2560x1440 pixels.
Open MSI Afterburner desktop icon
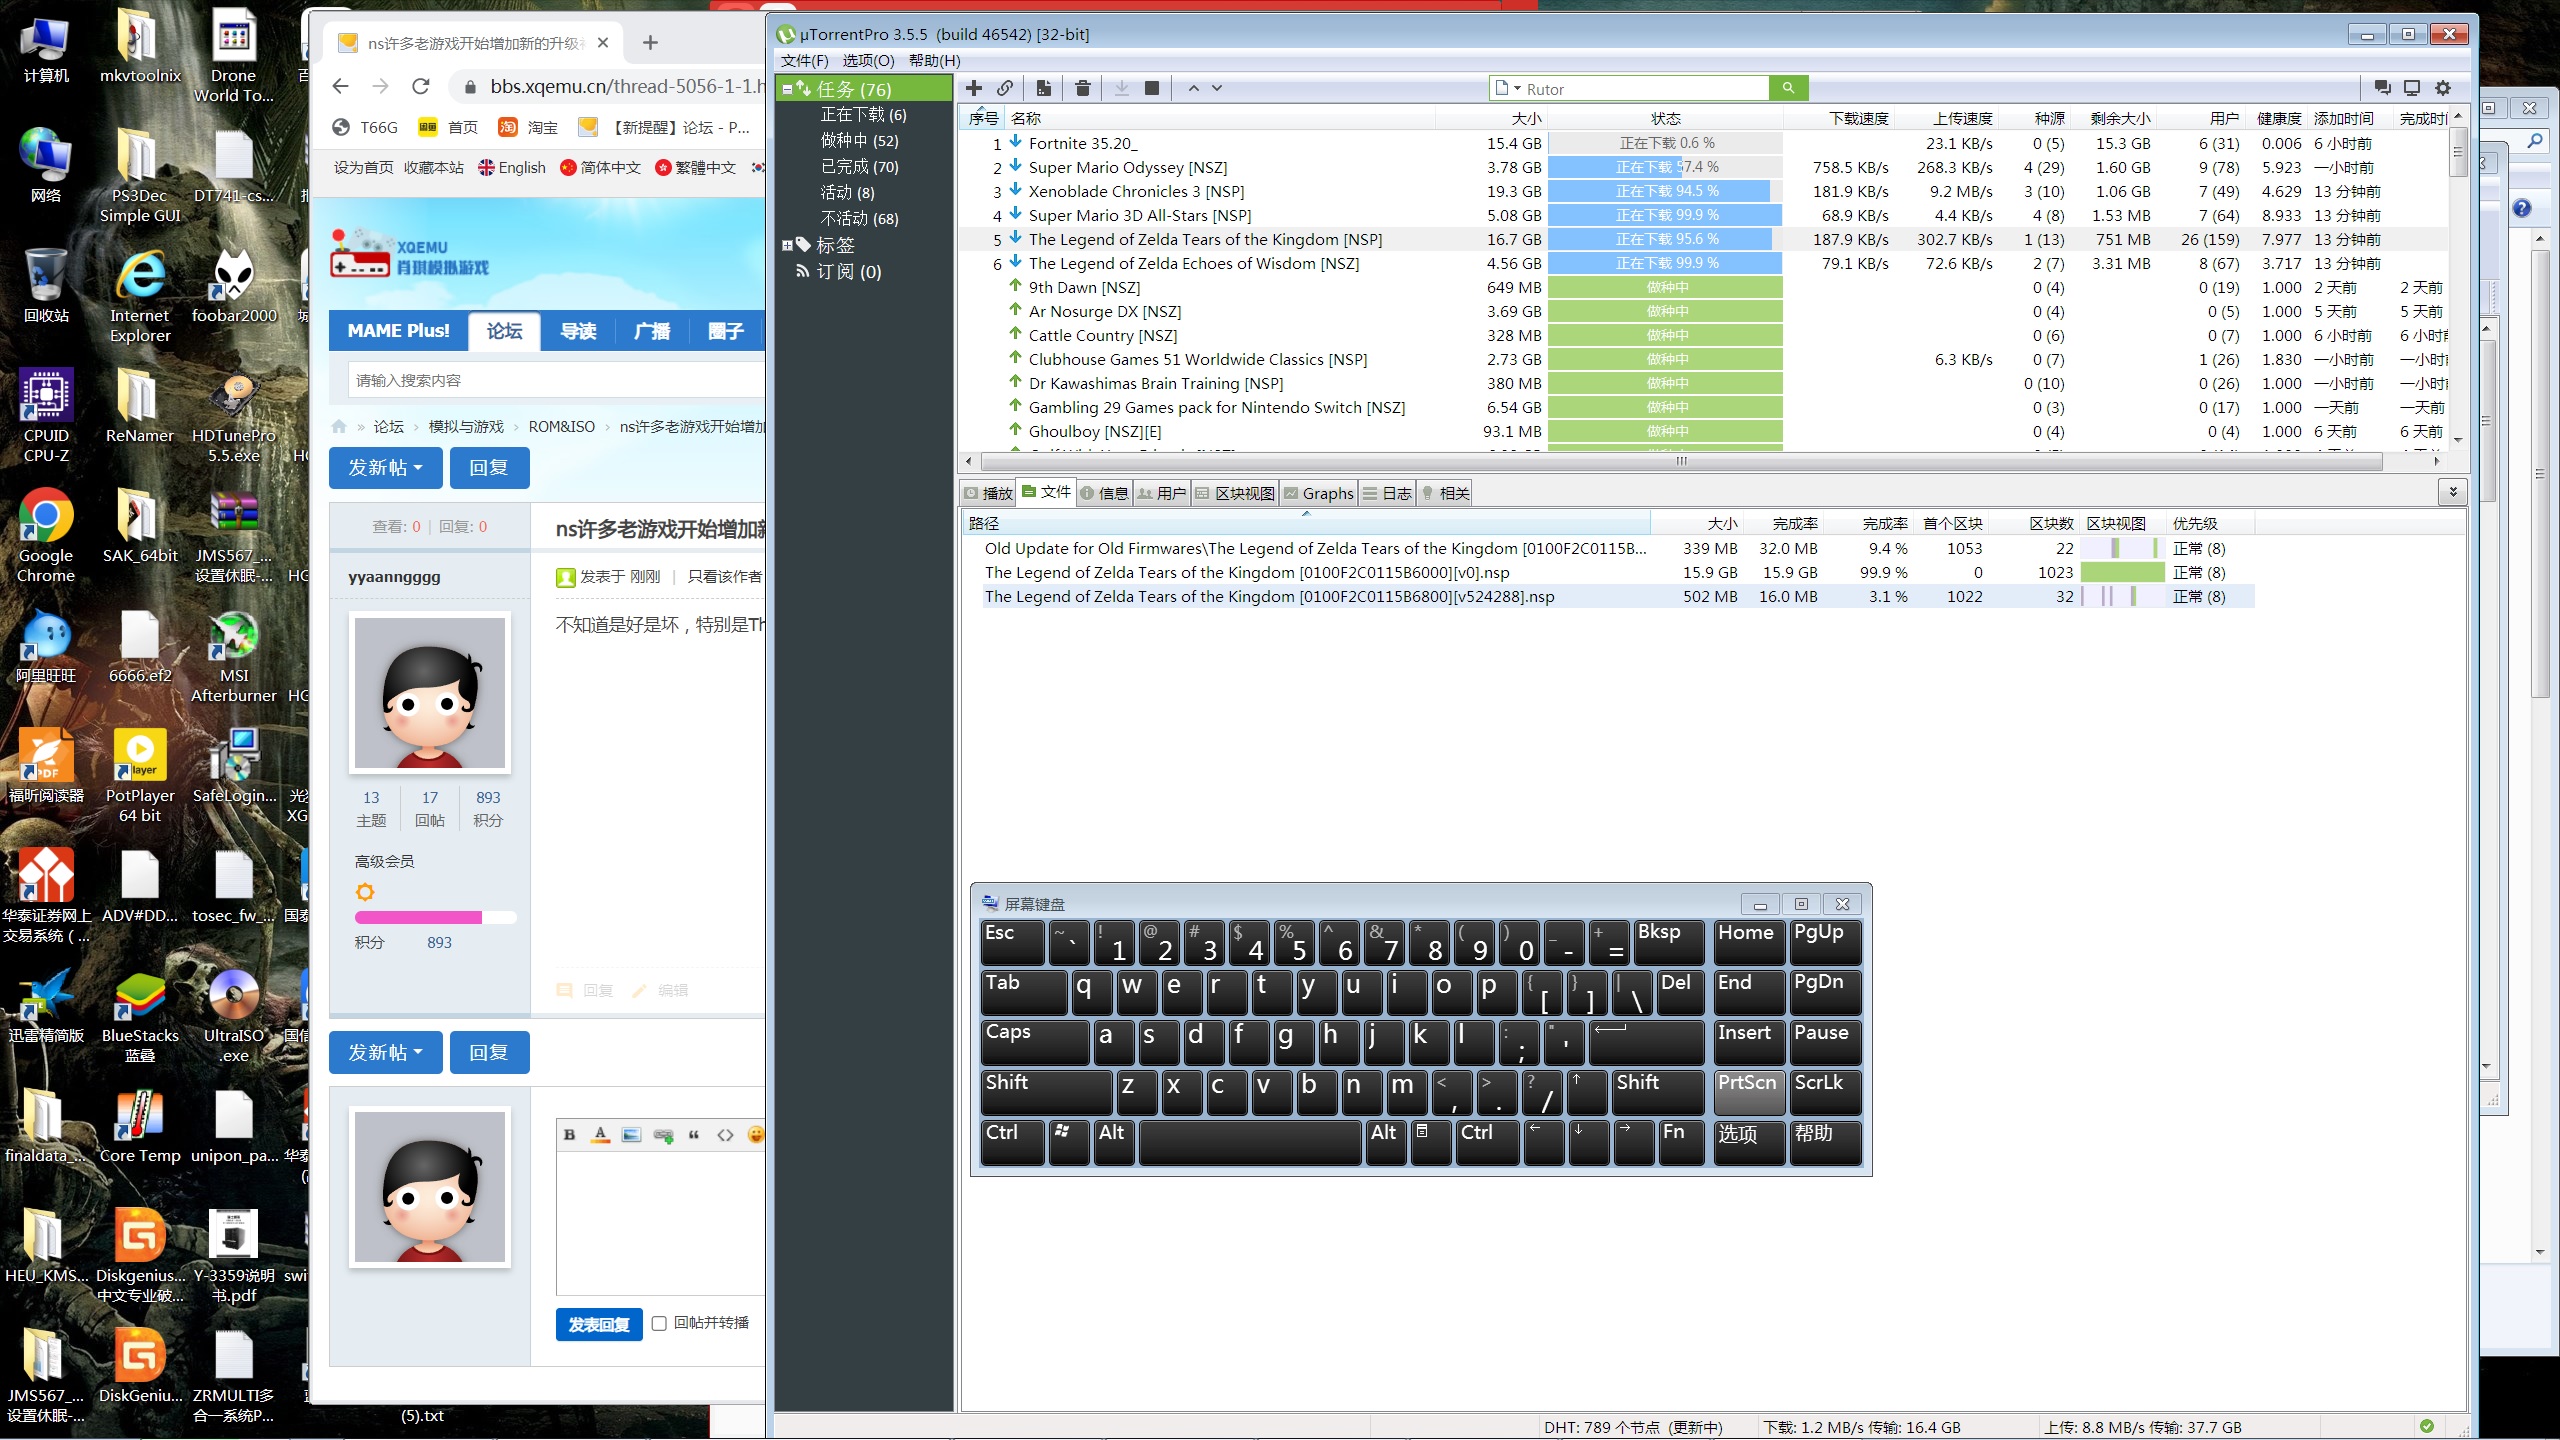point(234,655)
